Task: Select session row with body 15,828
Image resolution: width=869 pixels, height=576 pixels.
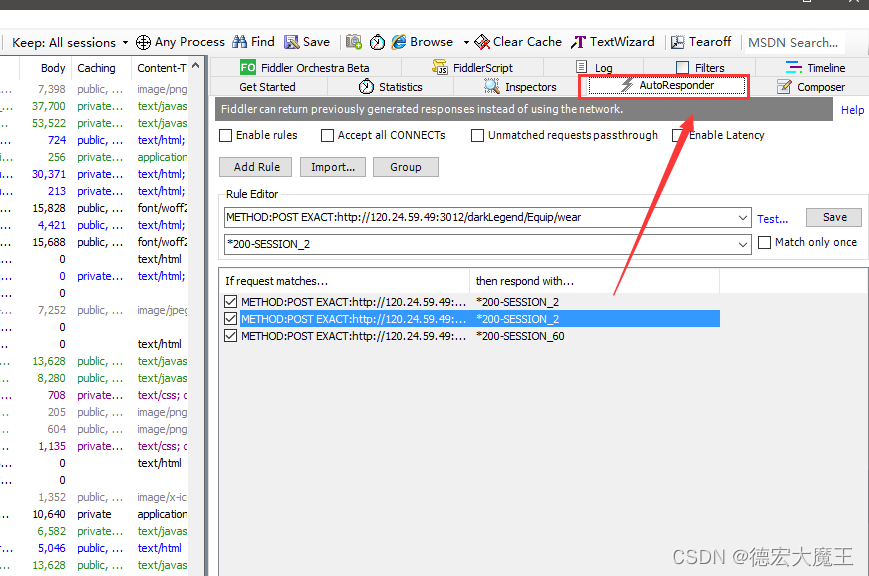Action: (x=94, y=208)
